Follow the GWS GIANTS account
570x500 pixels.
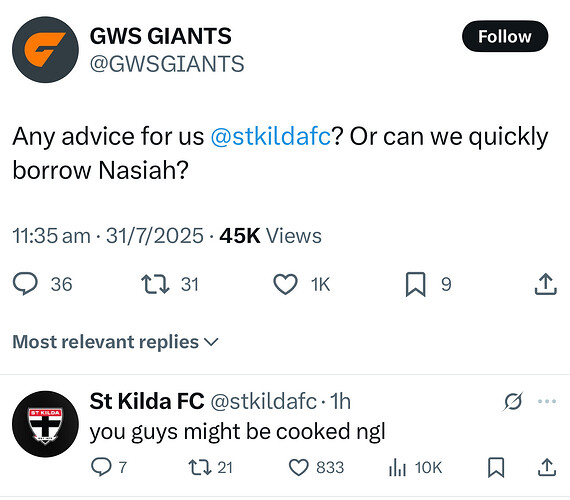[x=505, y=36]
